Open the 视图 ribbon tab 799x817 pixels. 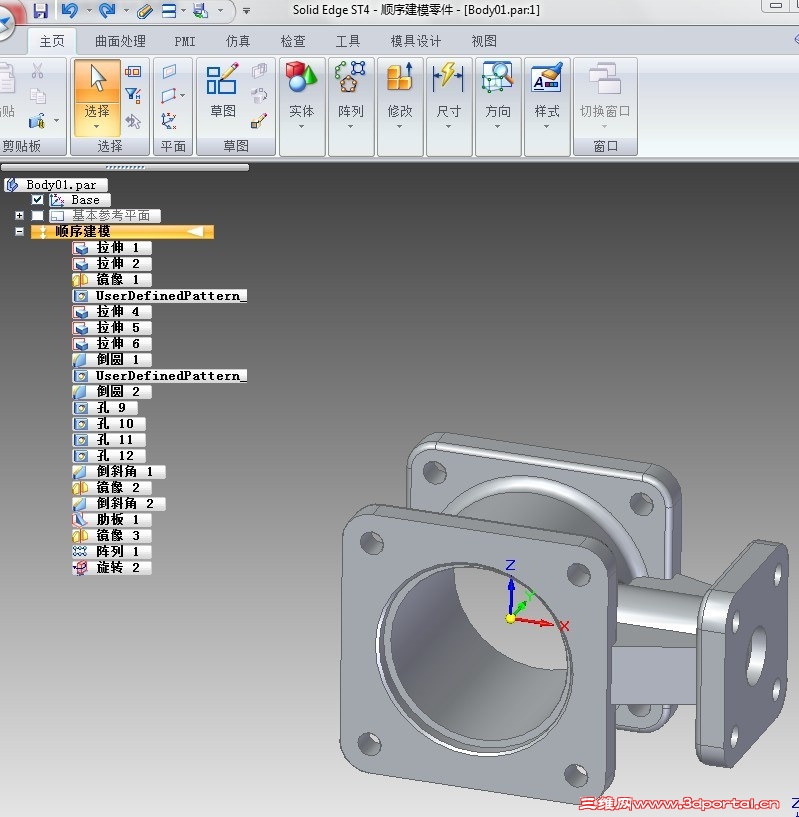click(484, 41)
